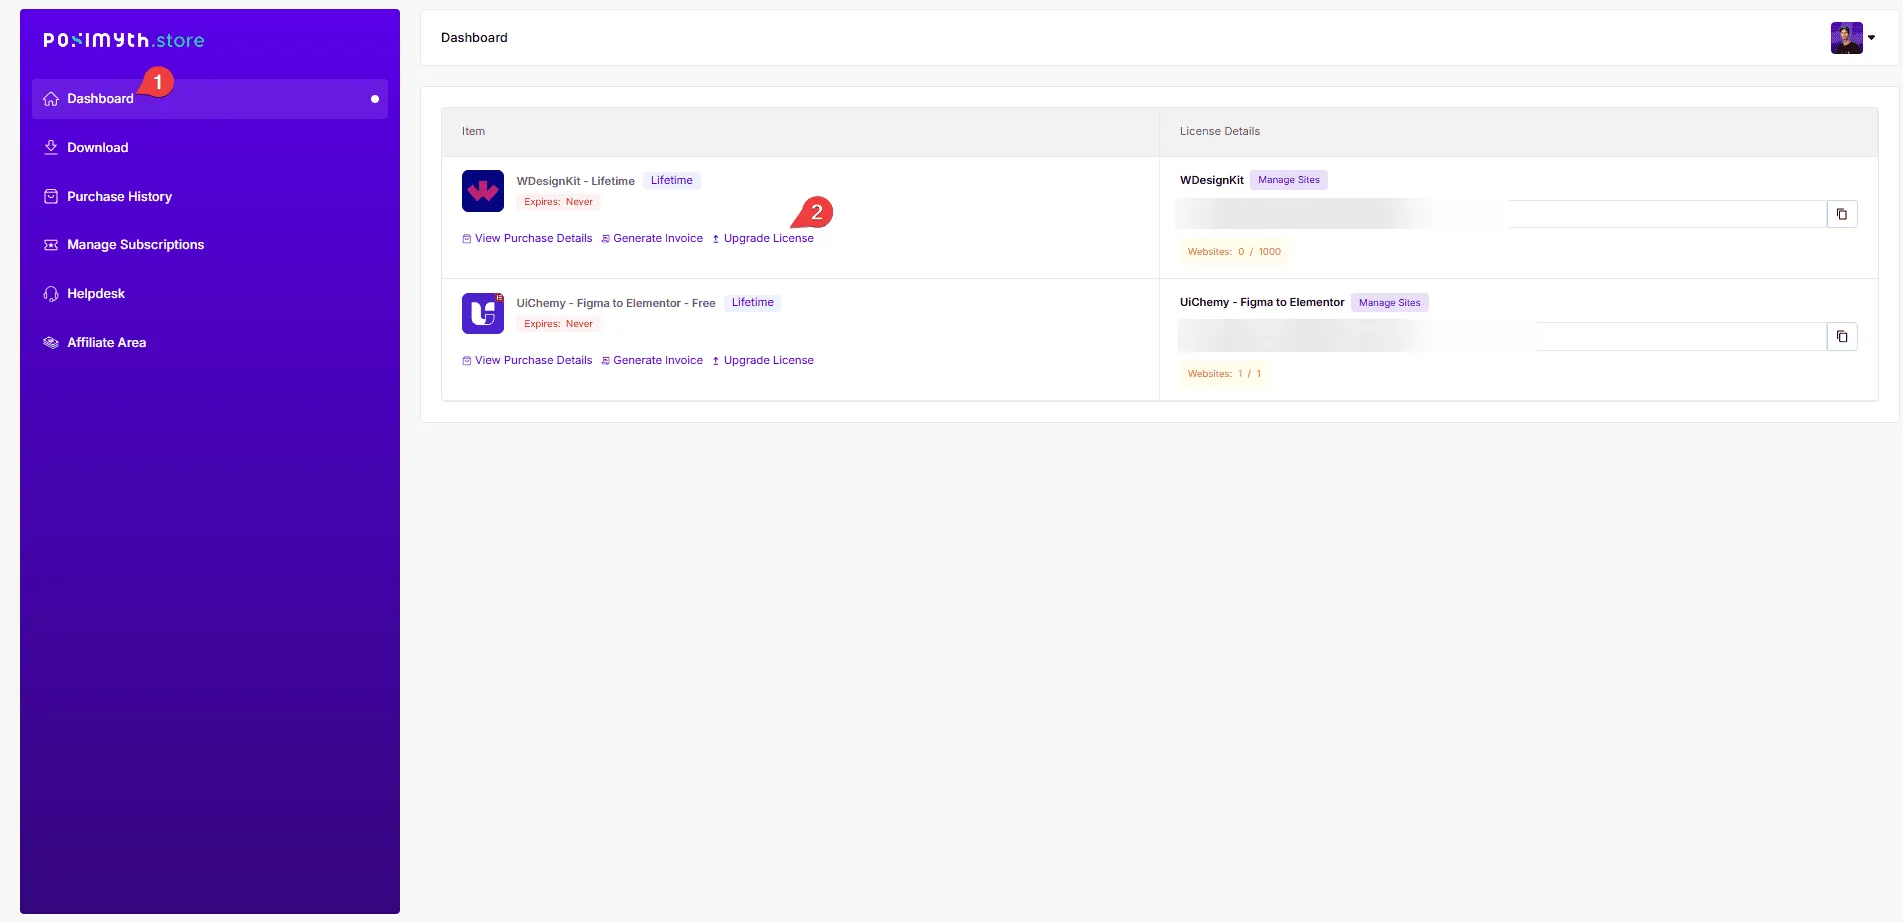
Task: Click the WDesignKit product icon
Action: (482, 191)
